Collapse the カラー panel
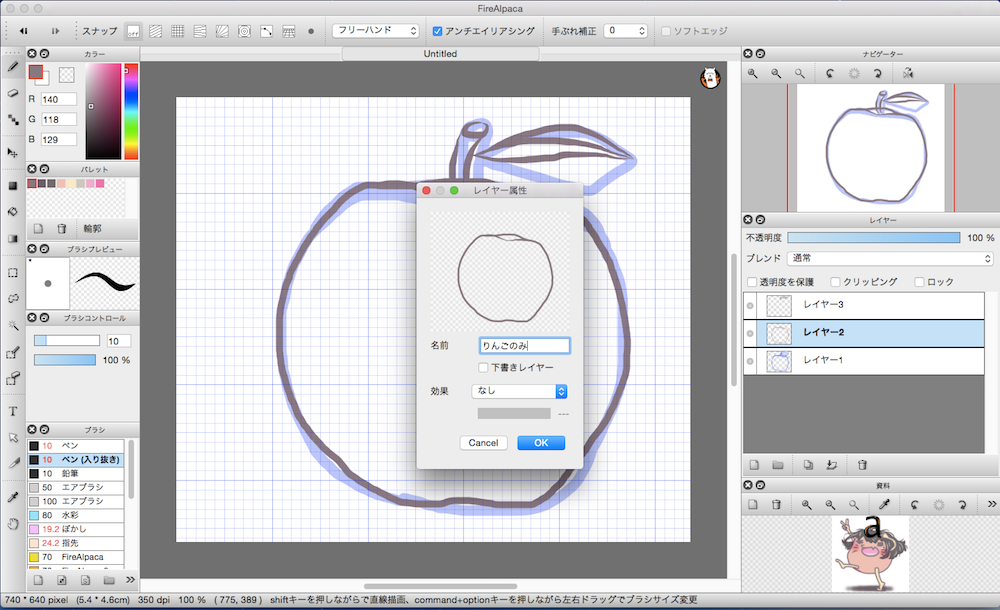This screenshot has width=1000, height=610. [x=44, y=54]
